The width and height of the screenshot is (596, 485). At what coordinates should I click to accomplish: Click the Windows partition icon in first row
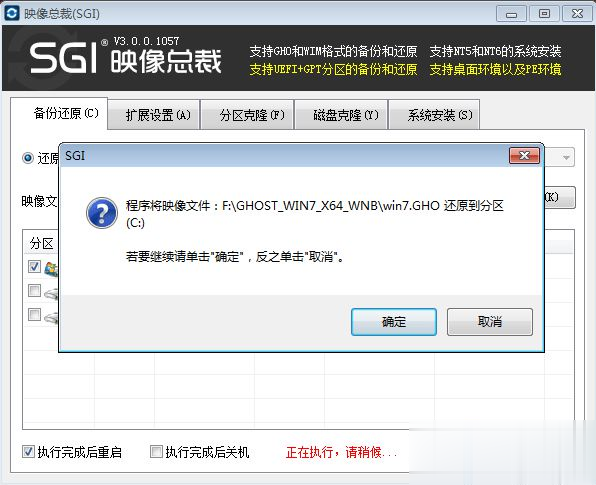pyautogui.click(x=52, y=268)
